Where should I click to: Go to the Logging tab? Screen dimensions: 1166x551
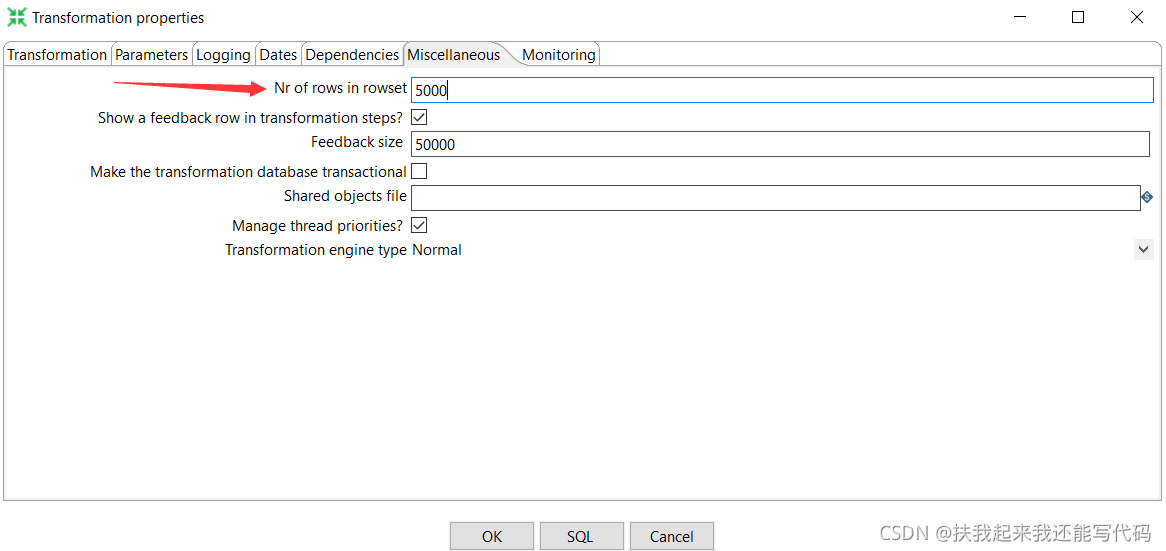point(223,54)
